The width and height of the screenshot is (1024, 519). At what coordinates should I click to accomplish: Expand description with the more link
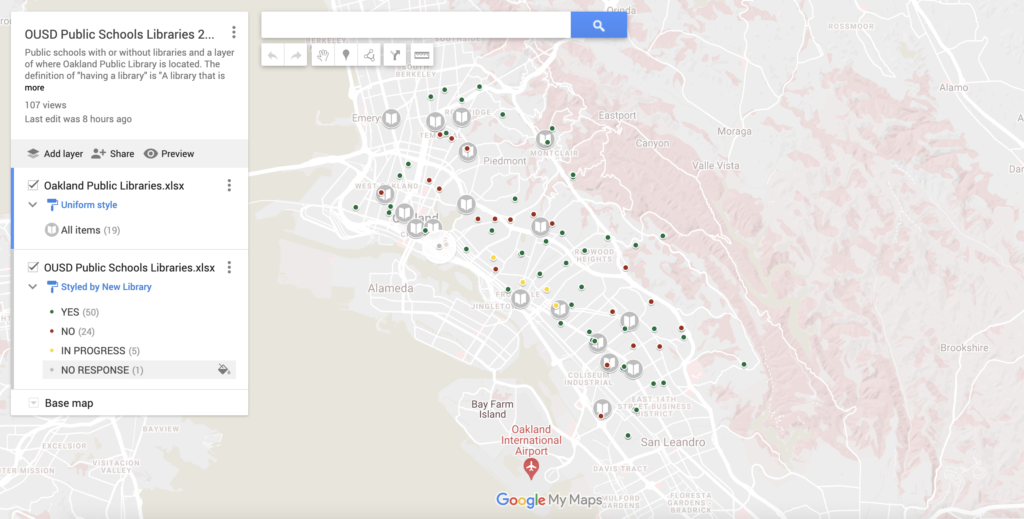(35, 87)
